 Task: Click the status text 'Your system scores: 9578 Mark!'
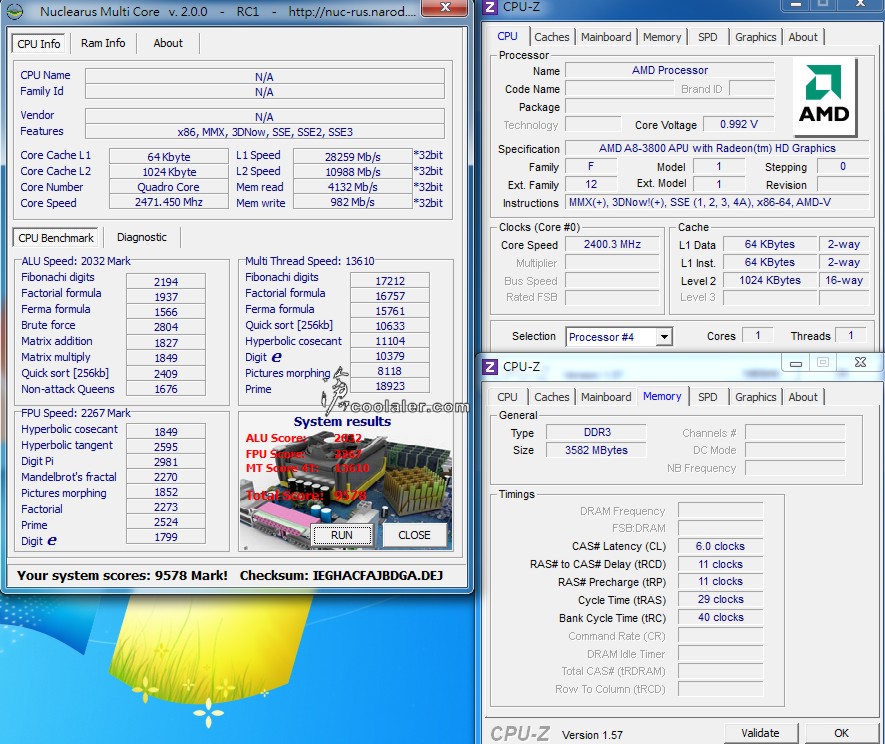pyautogui.click(x=122, y=575)
